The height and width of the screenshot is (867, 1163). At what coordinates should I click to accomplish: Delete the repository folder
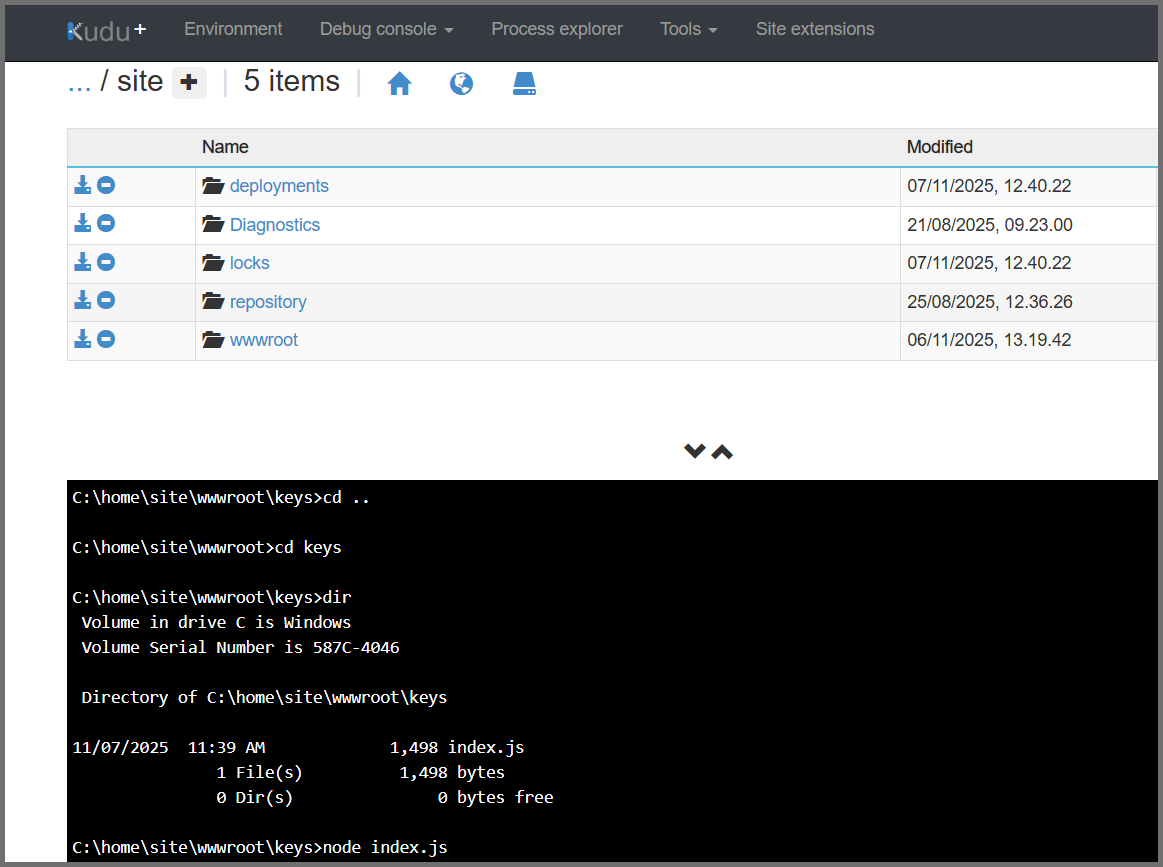pos(106,301)
